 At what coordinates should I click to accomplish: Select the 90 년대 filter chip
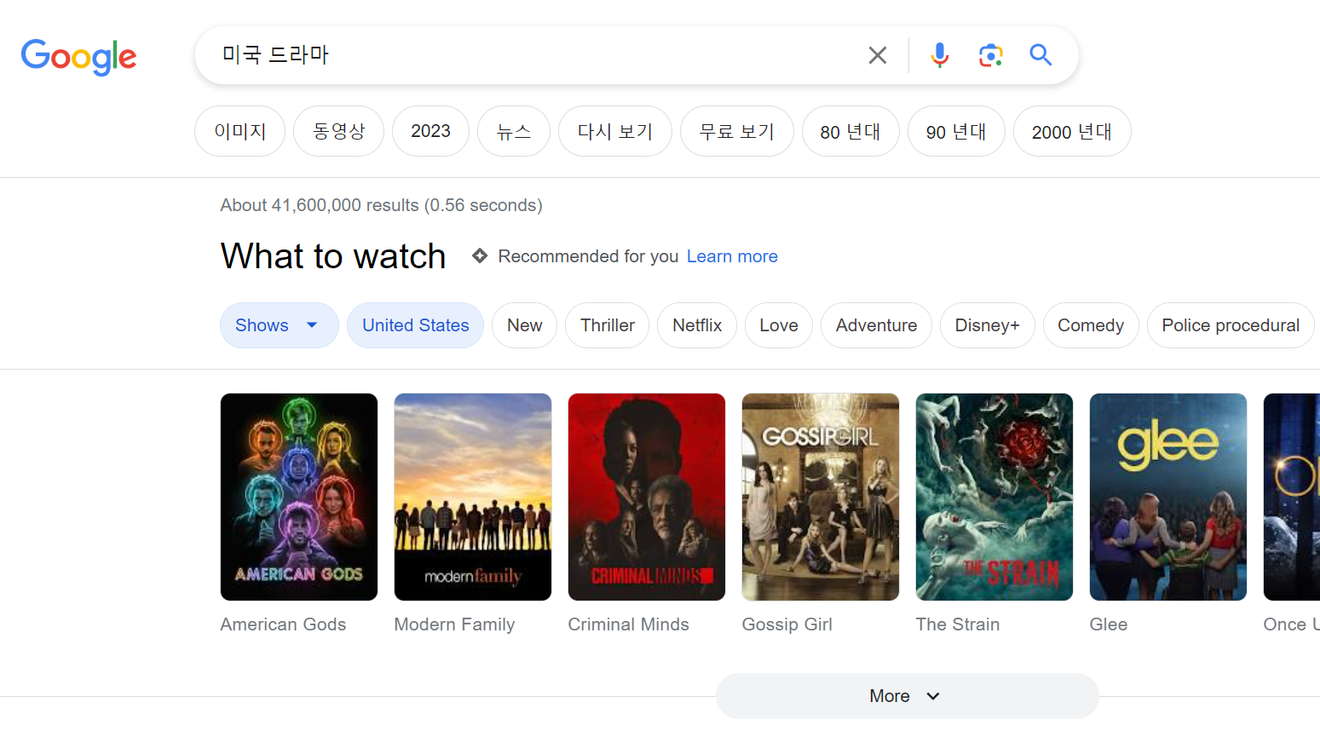pos(956,131)
